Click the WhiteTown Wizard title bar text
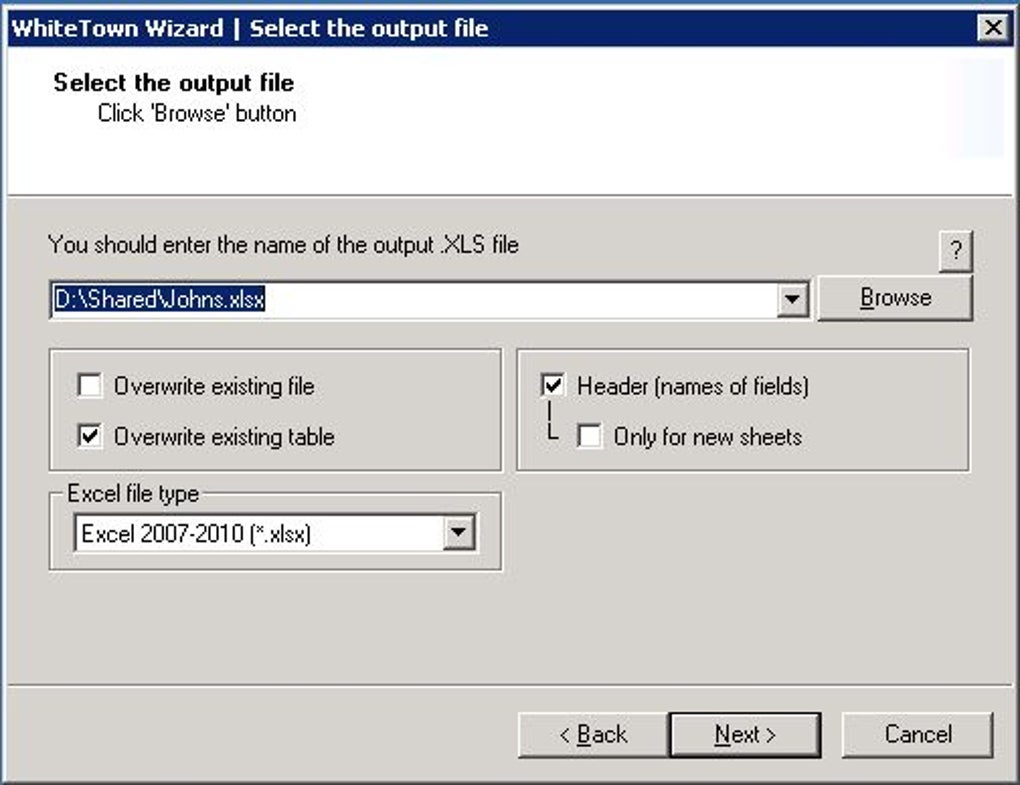The height and width of the screenshot is (785, 1020). (250, 28)
